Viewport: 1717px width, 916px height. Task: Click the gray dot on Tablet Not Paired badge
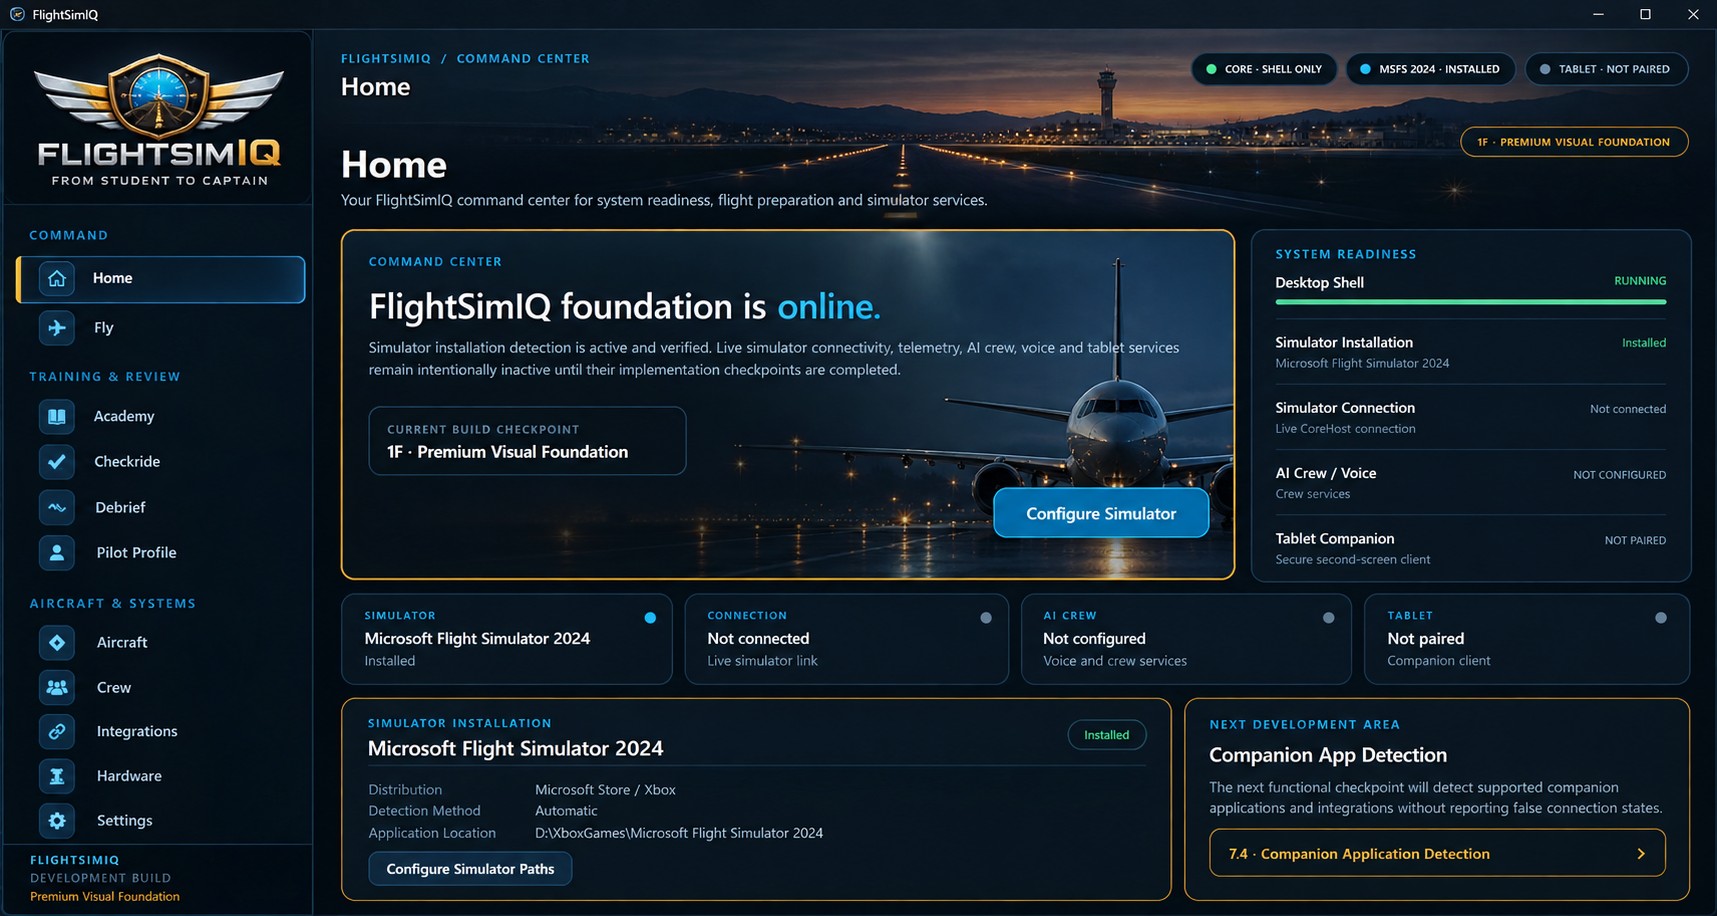tap(1545, 69)
